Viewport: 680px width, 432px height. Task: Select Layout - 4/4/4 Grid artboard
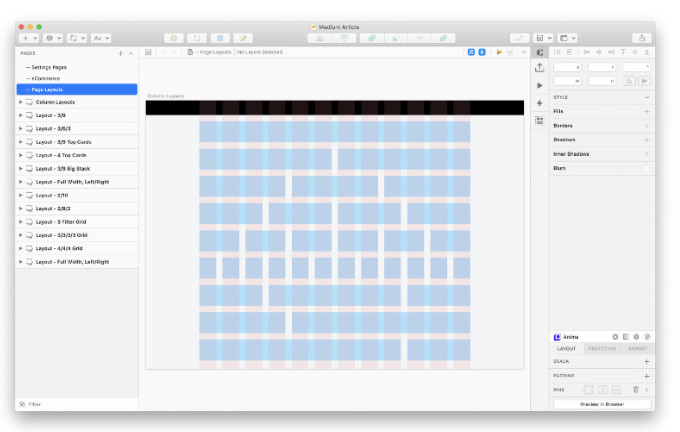(x=77, y=249)
